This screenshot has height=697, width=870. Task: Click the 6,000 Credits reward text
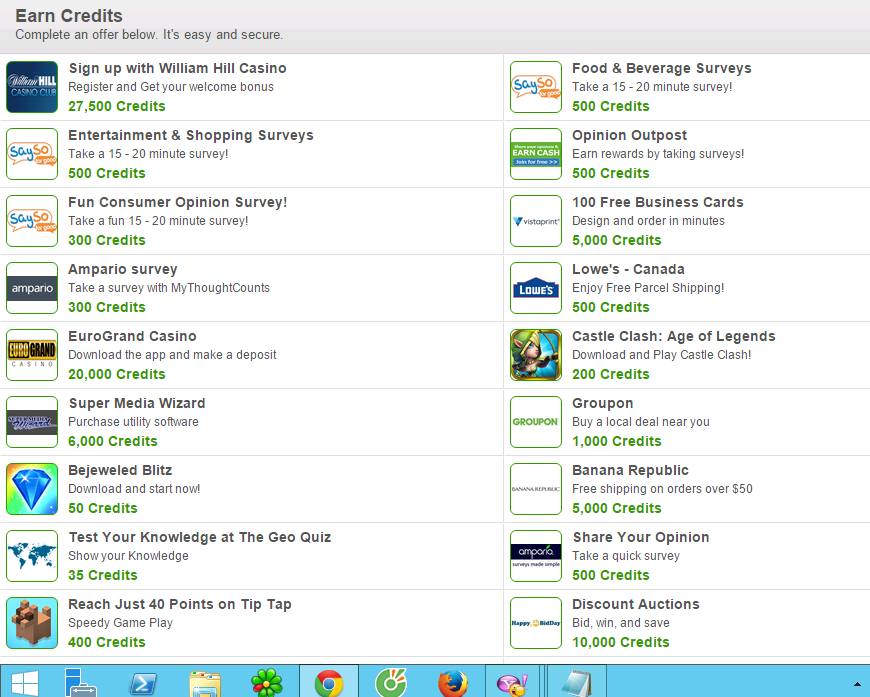click(x=113, y=441)
